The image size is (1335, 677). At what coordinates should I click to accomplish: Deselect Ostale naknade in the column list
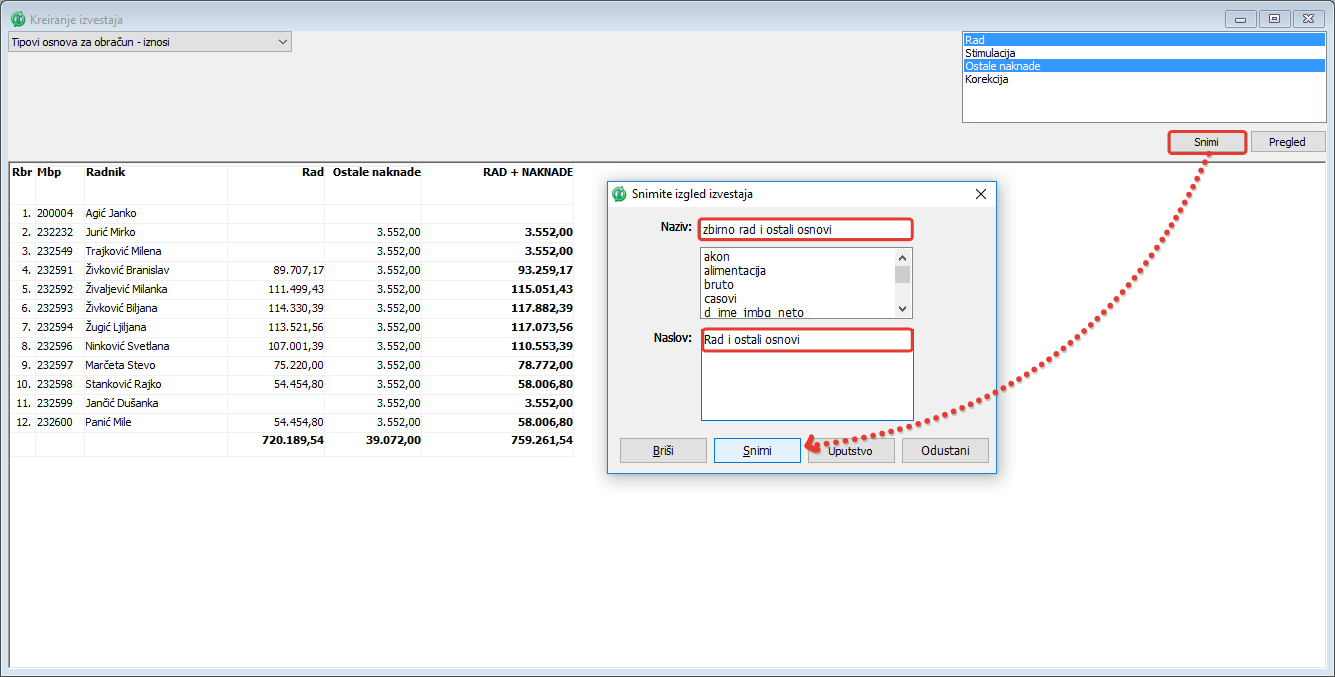point(1002,66)
